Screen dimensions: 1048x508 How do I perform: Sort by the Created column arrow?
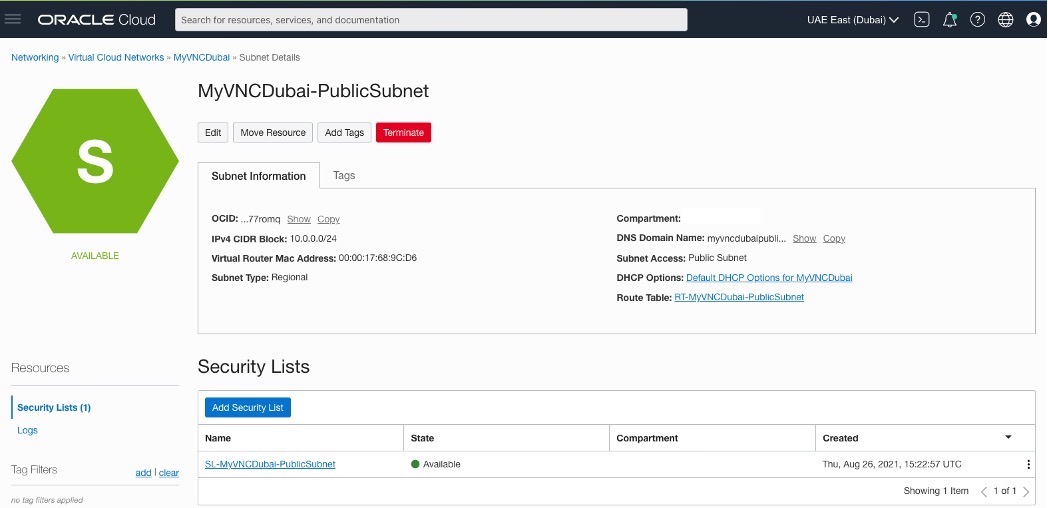pos(1008,437)
